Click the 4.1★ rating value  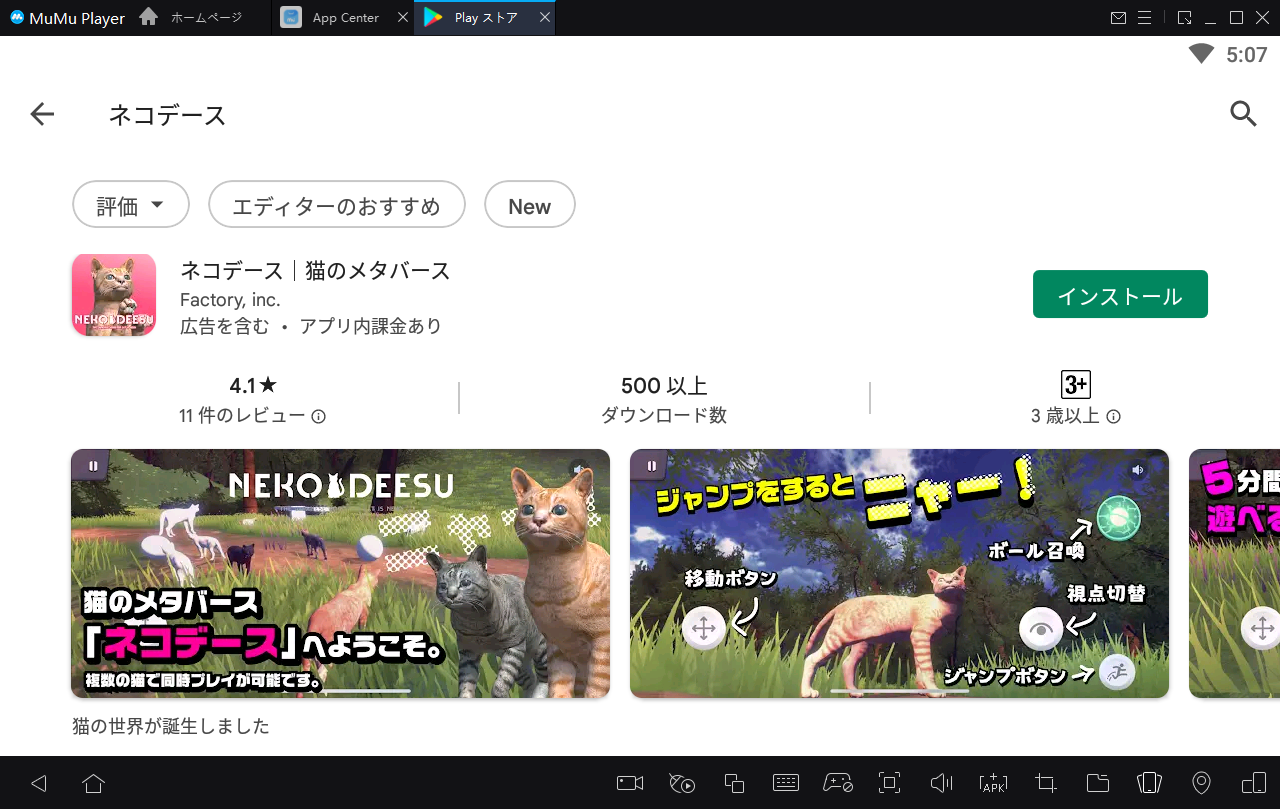tap(253, 385)
